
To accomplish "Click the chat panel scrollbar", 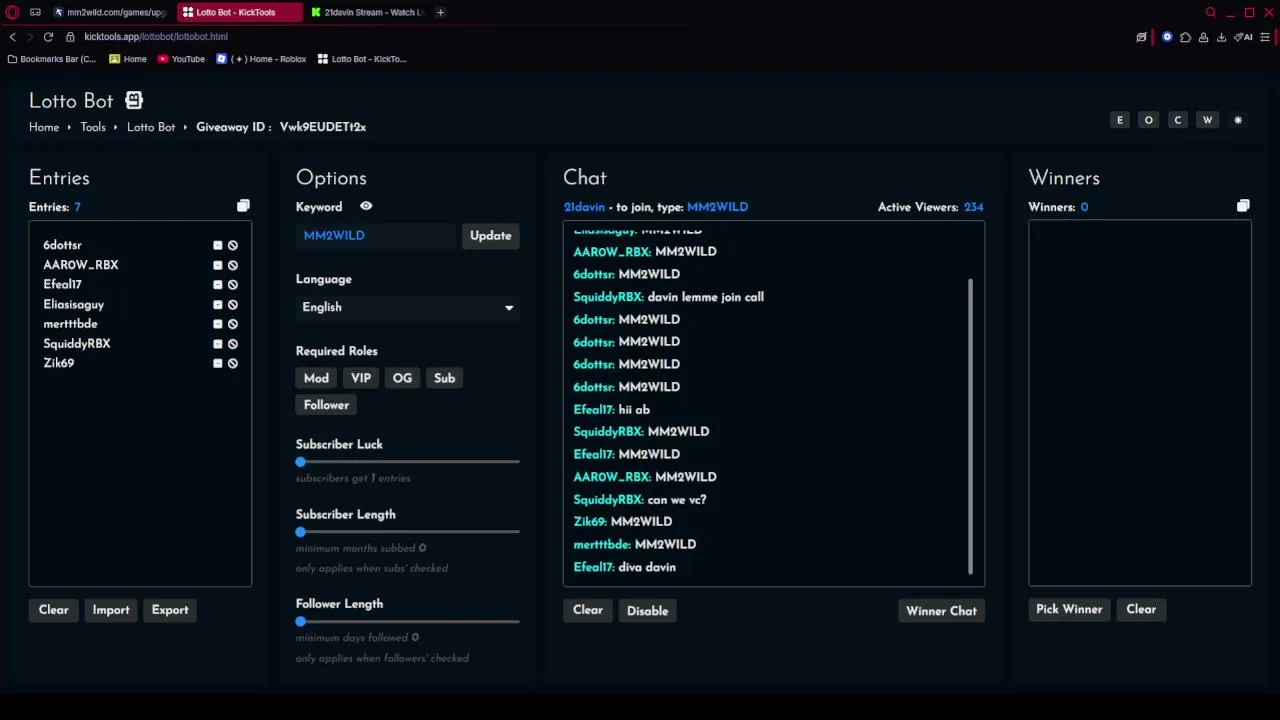I will tap(970, 426).
